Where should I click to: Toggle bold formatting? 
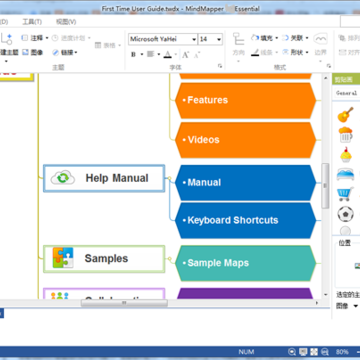click(133, 54)
